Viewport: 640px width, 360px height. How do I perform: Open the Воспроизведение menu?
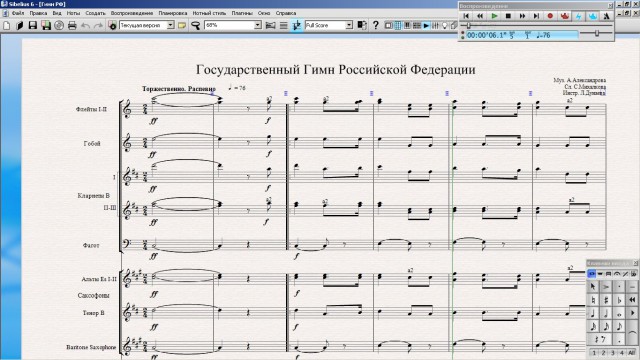(132, 13)
